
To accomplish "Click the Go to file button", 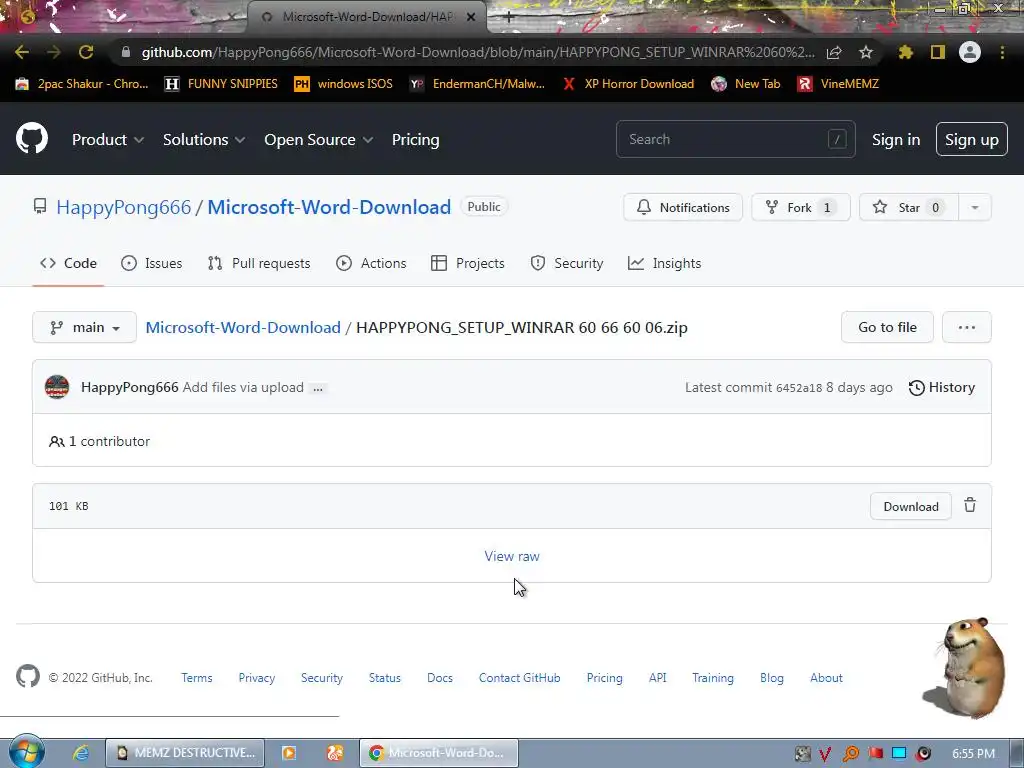I will point(888,327).
